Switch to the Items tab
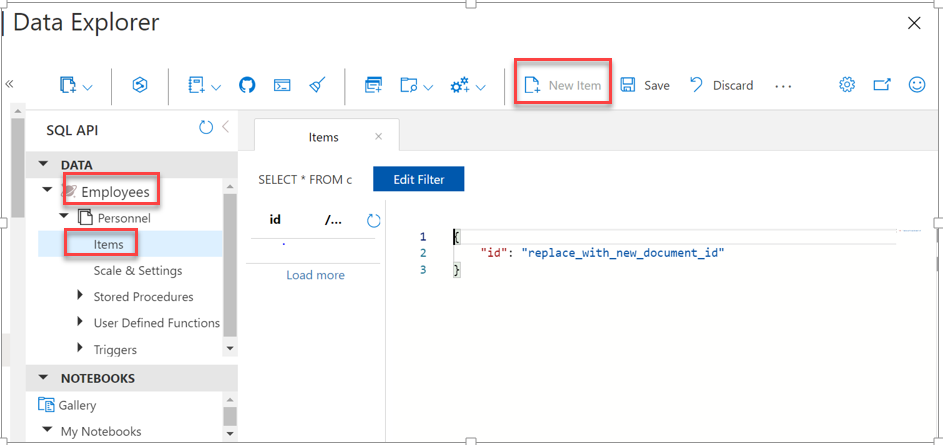The width and height of the screenshot is (943, 445). (323, 137)
